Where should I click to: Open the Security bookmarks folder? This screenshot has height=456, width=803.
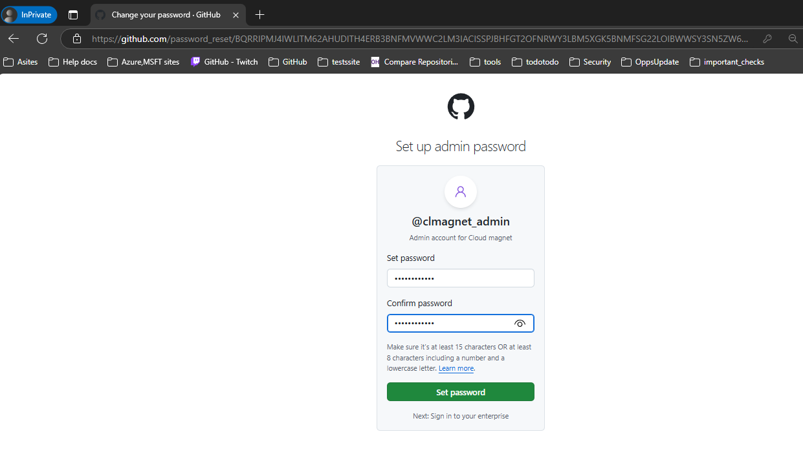[590, 62]
